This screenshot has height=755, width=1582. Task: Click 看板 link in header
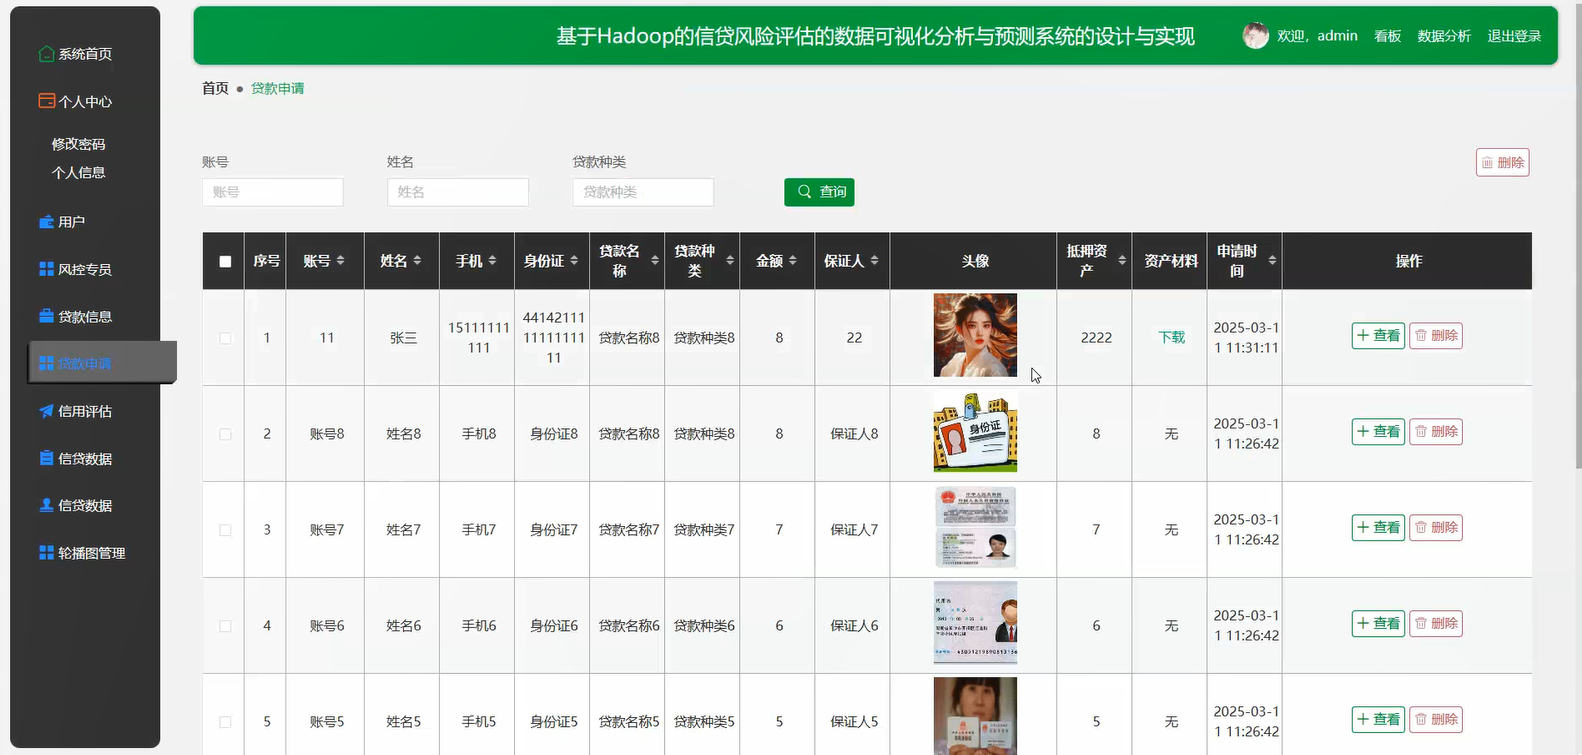point(1387,36)
